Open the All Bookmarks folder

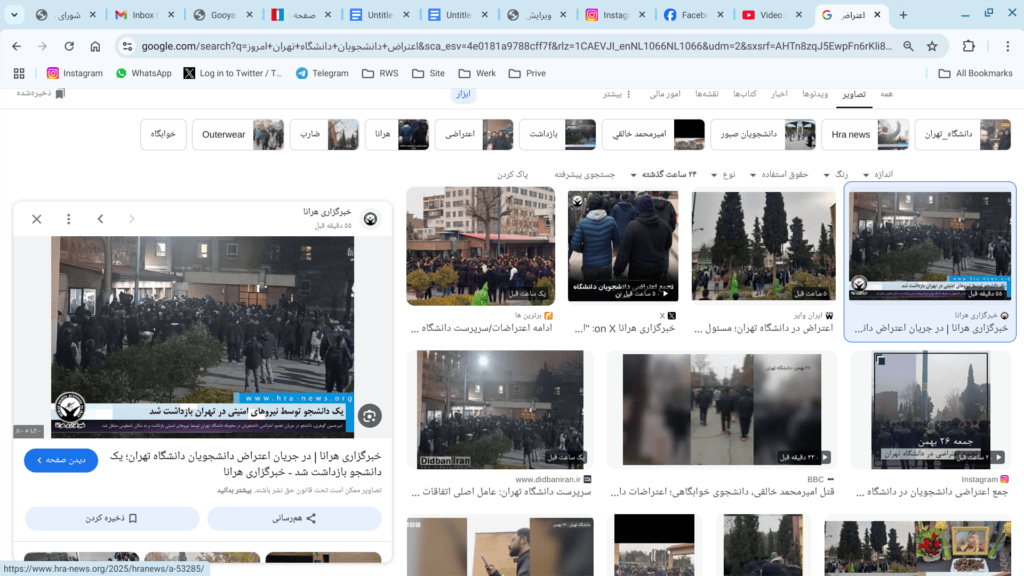click(x=975, y=73)
